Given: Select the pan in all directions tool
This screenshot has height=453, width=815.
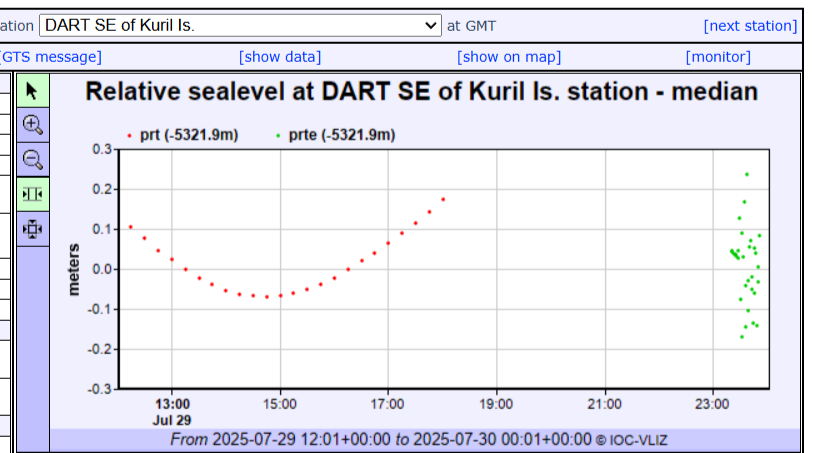Looking at the screenshot, I should point(33,229).
